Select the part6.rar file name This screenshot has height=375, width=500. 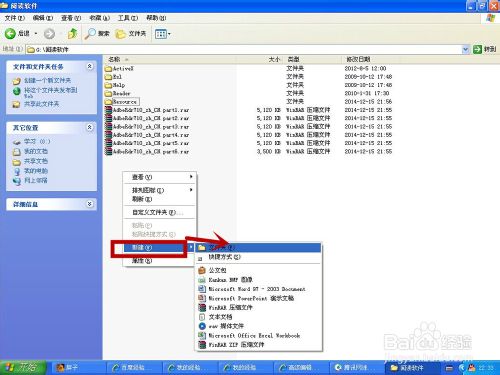pyautogui.click(x=151, y=151)
